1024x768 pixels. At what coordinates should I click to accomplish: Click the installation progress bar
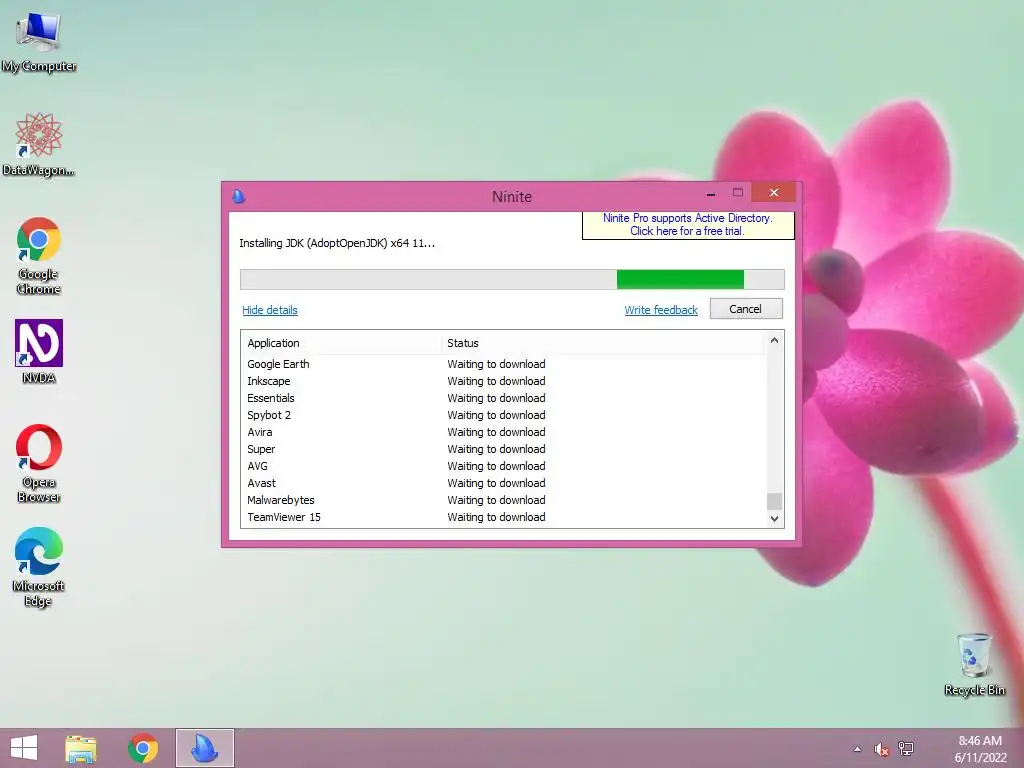click(512, 280)
